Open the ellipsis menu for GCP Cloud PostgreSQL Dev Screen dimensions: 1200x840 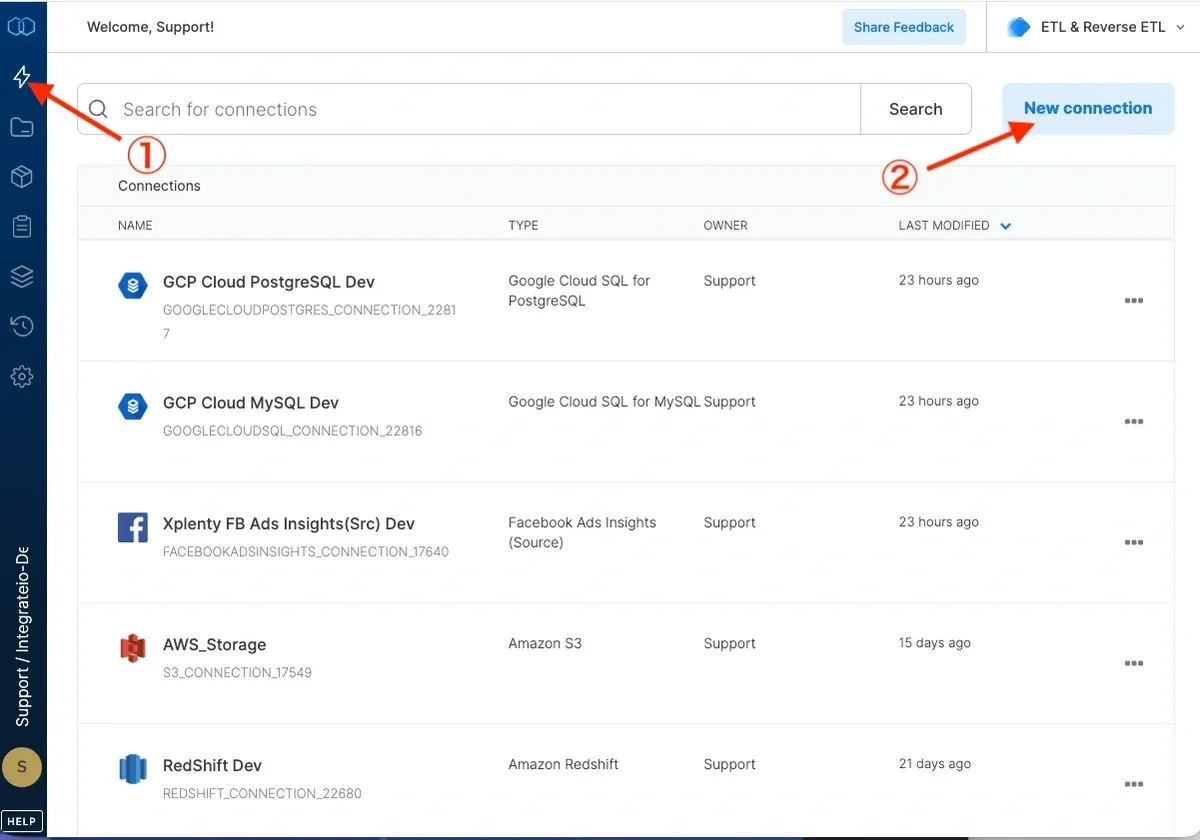pos(1134,300)
